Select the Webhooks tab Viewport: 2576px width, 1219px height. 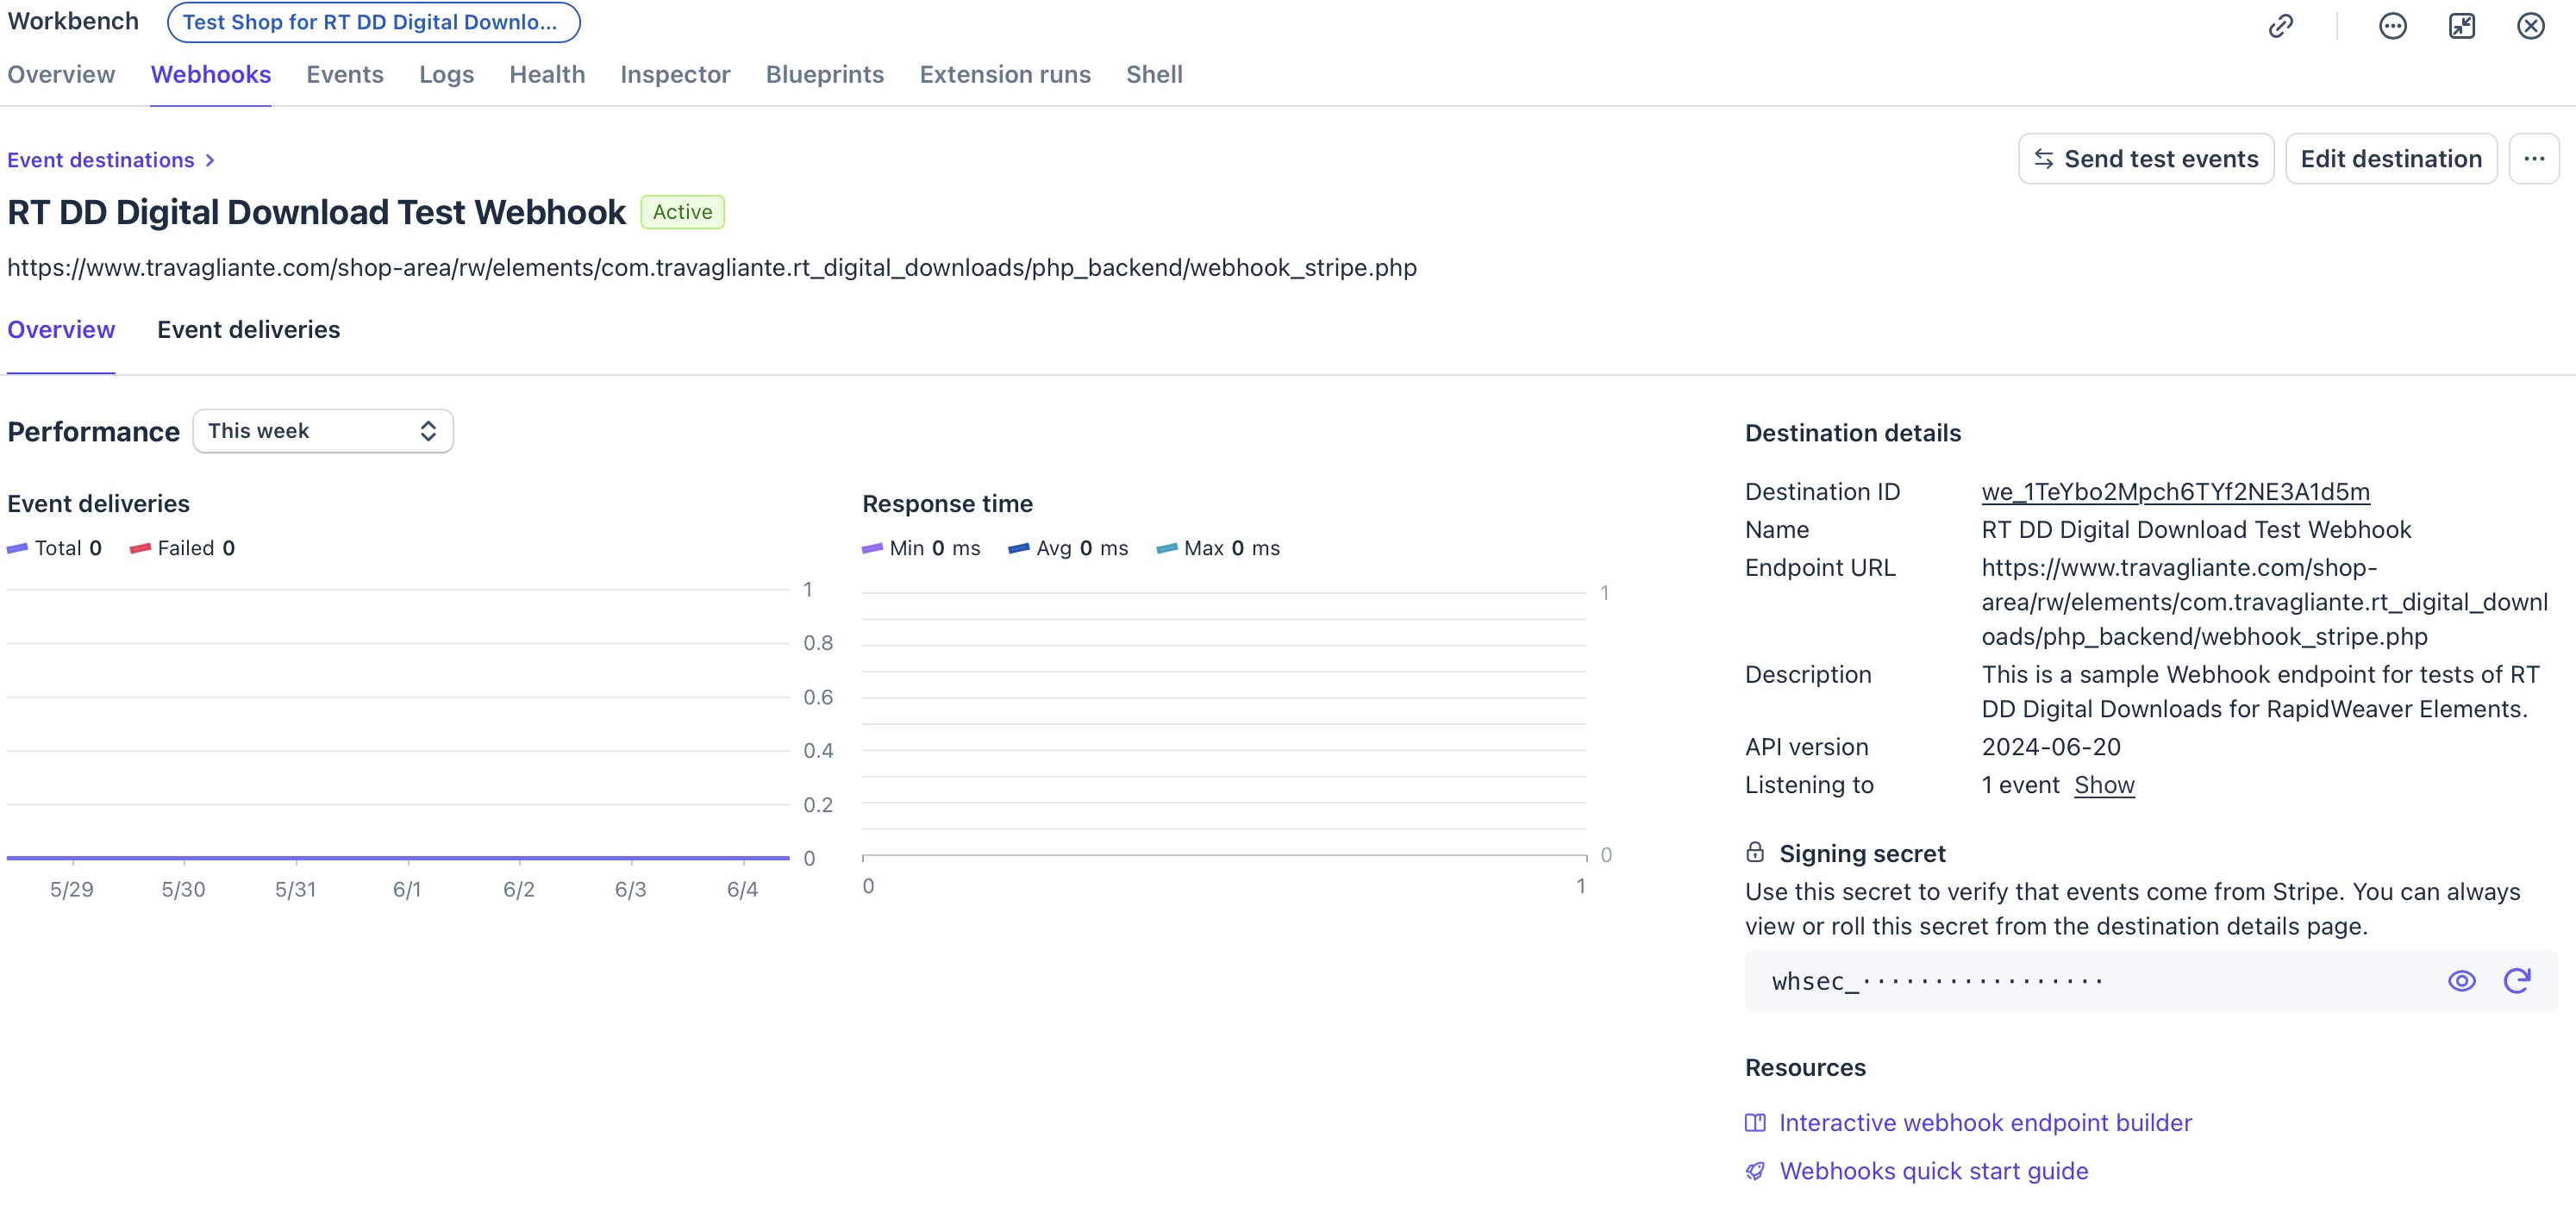(x=210, y=75)
